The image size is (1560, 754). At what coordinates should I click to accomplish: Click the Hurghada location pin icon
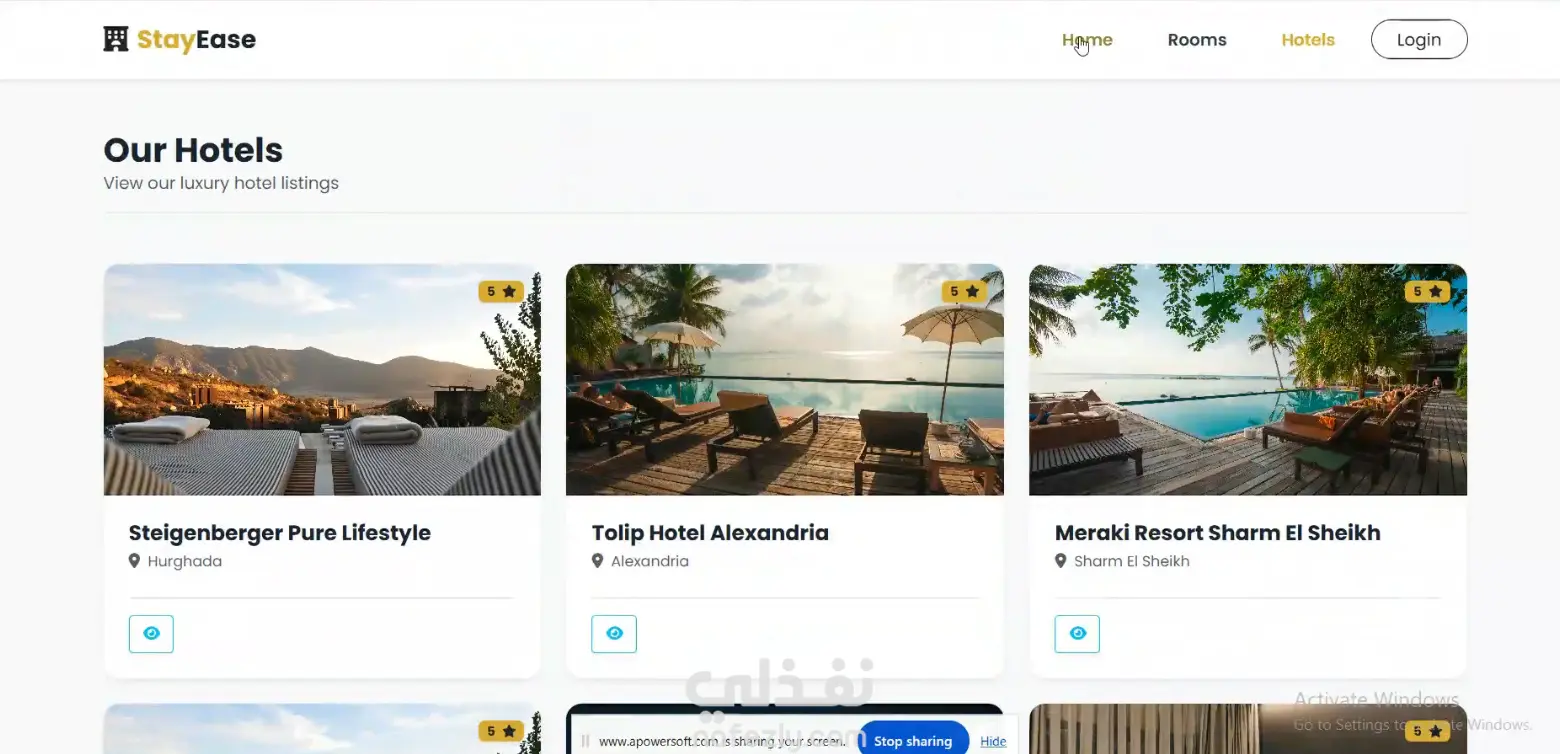(x=134, y=561)
